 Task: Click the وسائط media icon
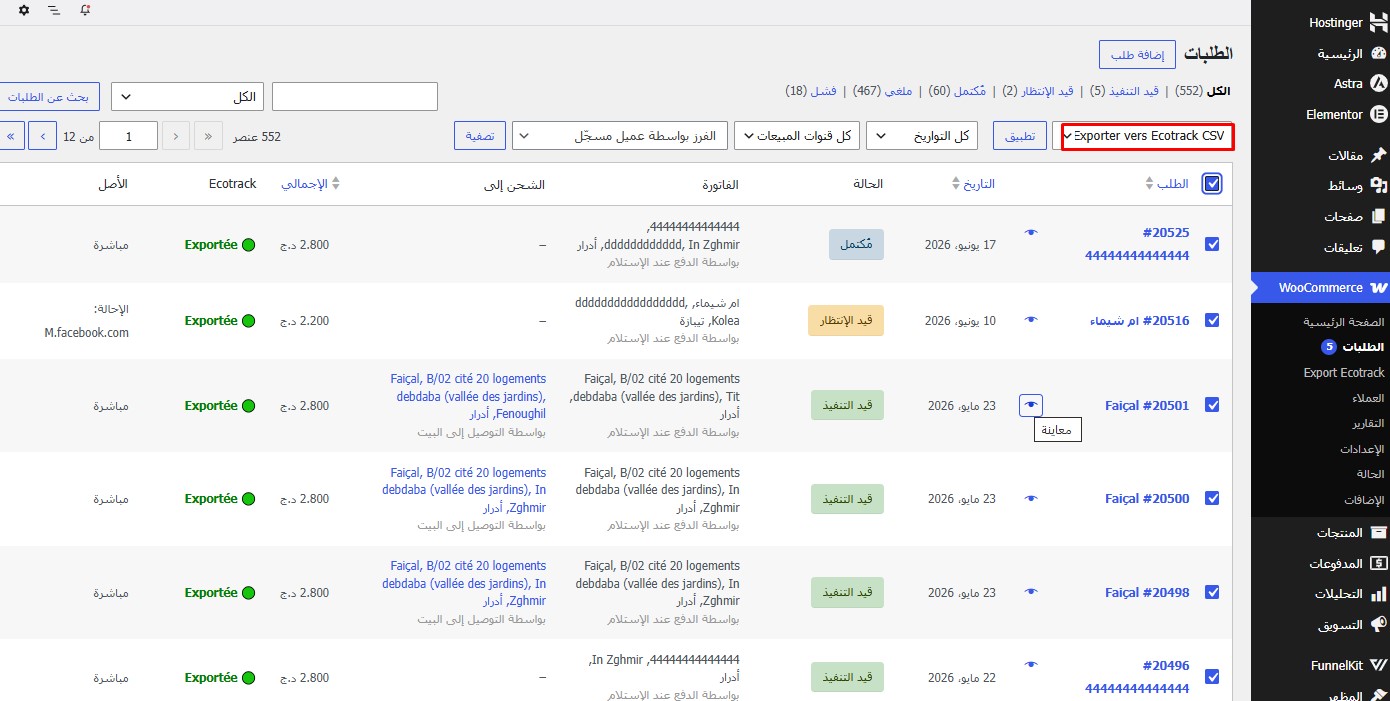coord(1378,185)
